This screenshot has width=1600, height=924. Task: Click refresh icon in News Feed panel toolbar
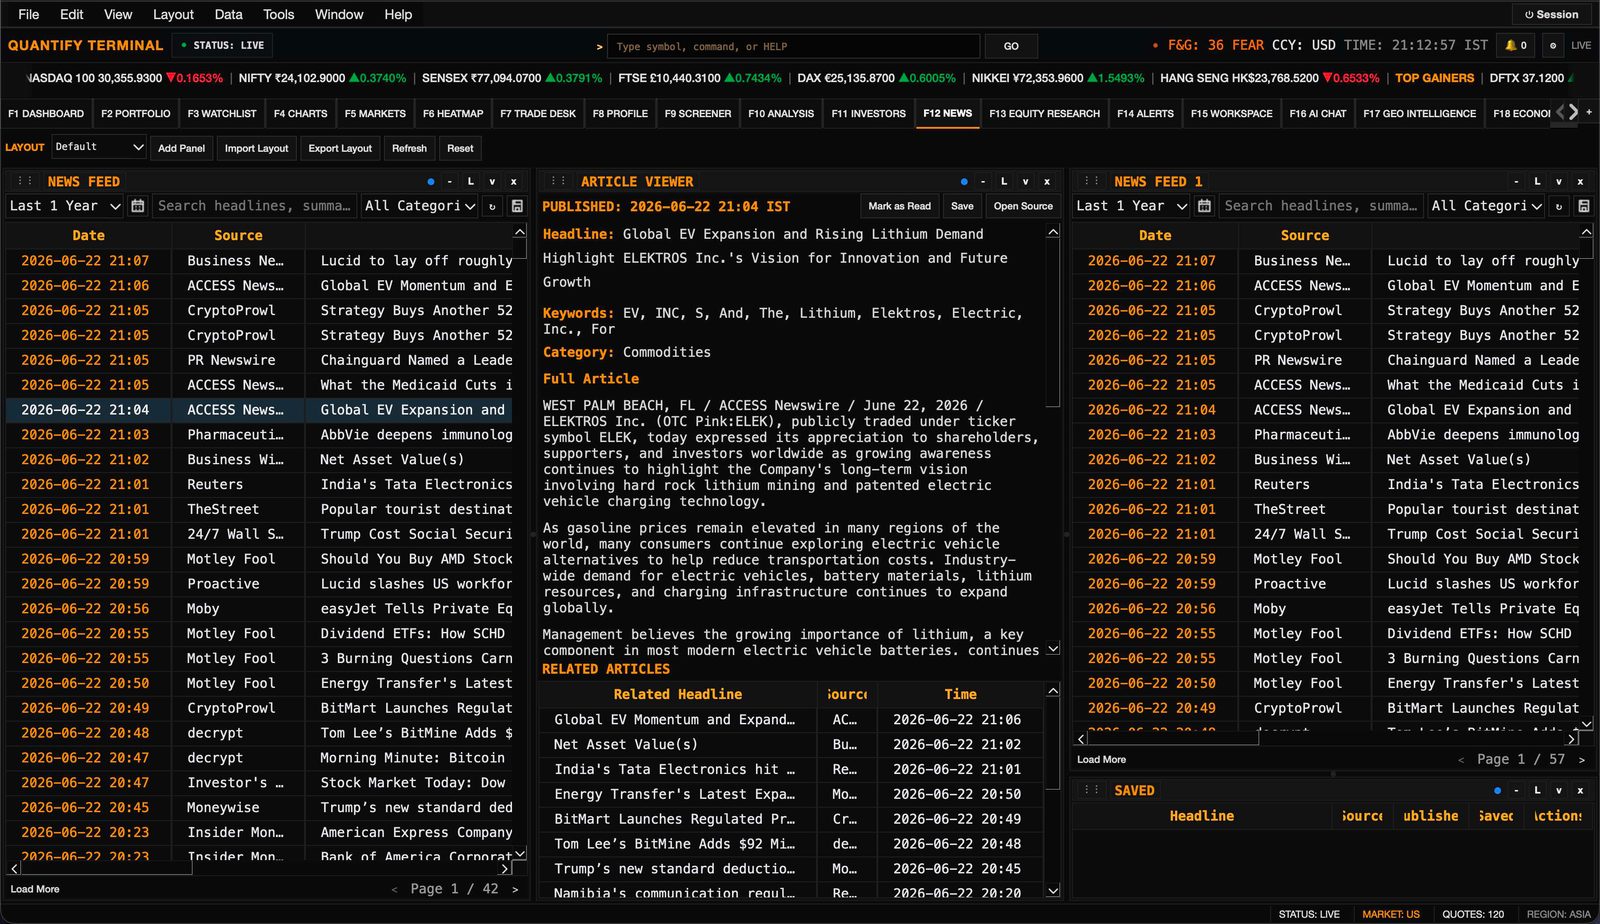492,206
